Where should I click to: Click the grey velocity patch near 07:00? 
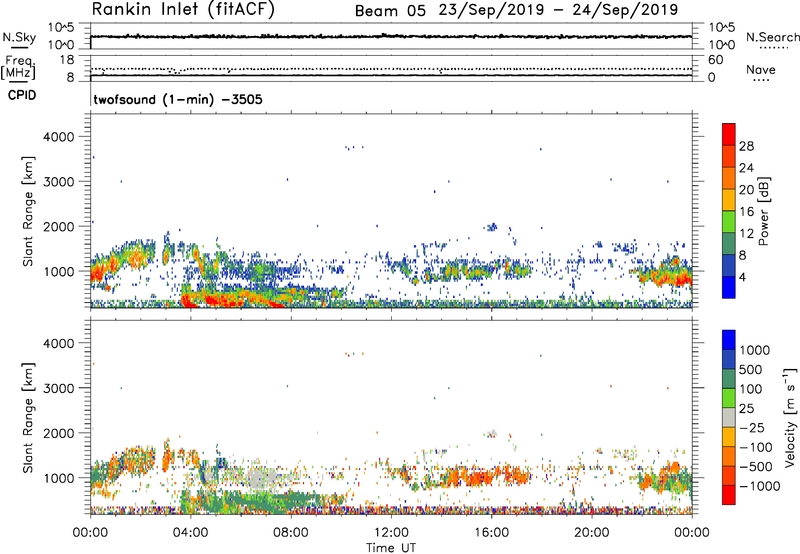(259, 478)
